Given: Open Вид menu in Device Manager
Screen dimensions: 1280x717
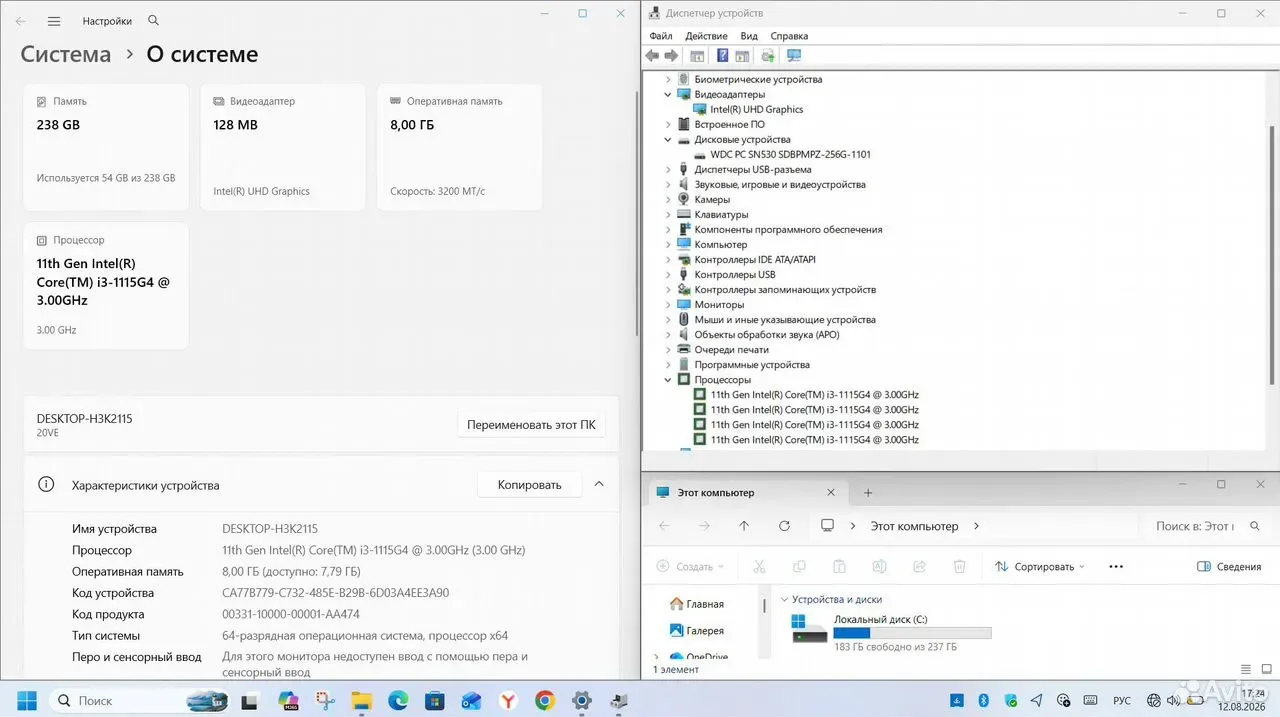Looking at the screenshot, I should coord(749,36).
